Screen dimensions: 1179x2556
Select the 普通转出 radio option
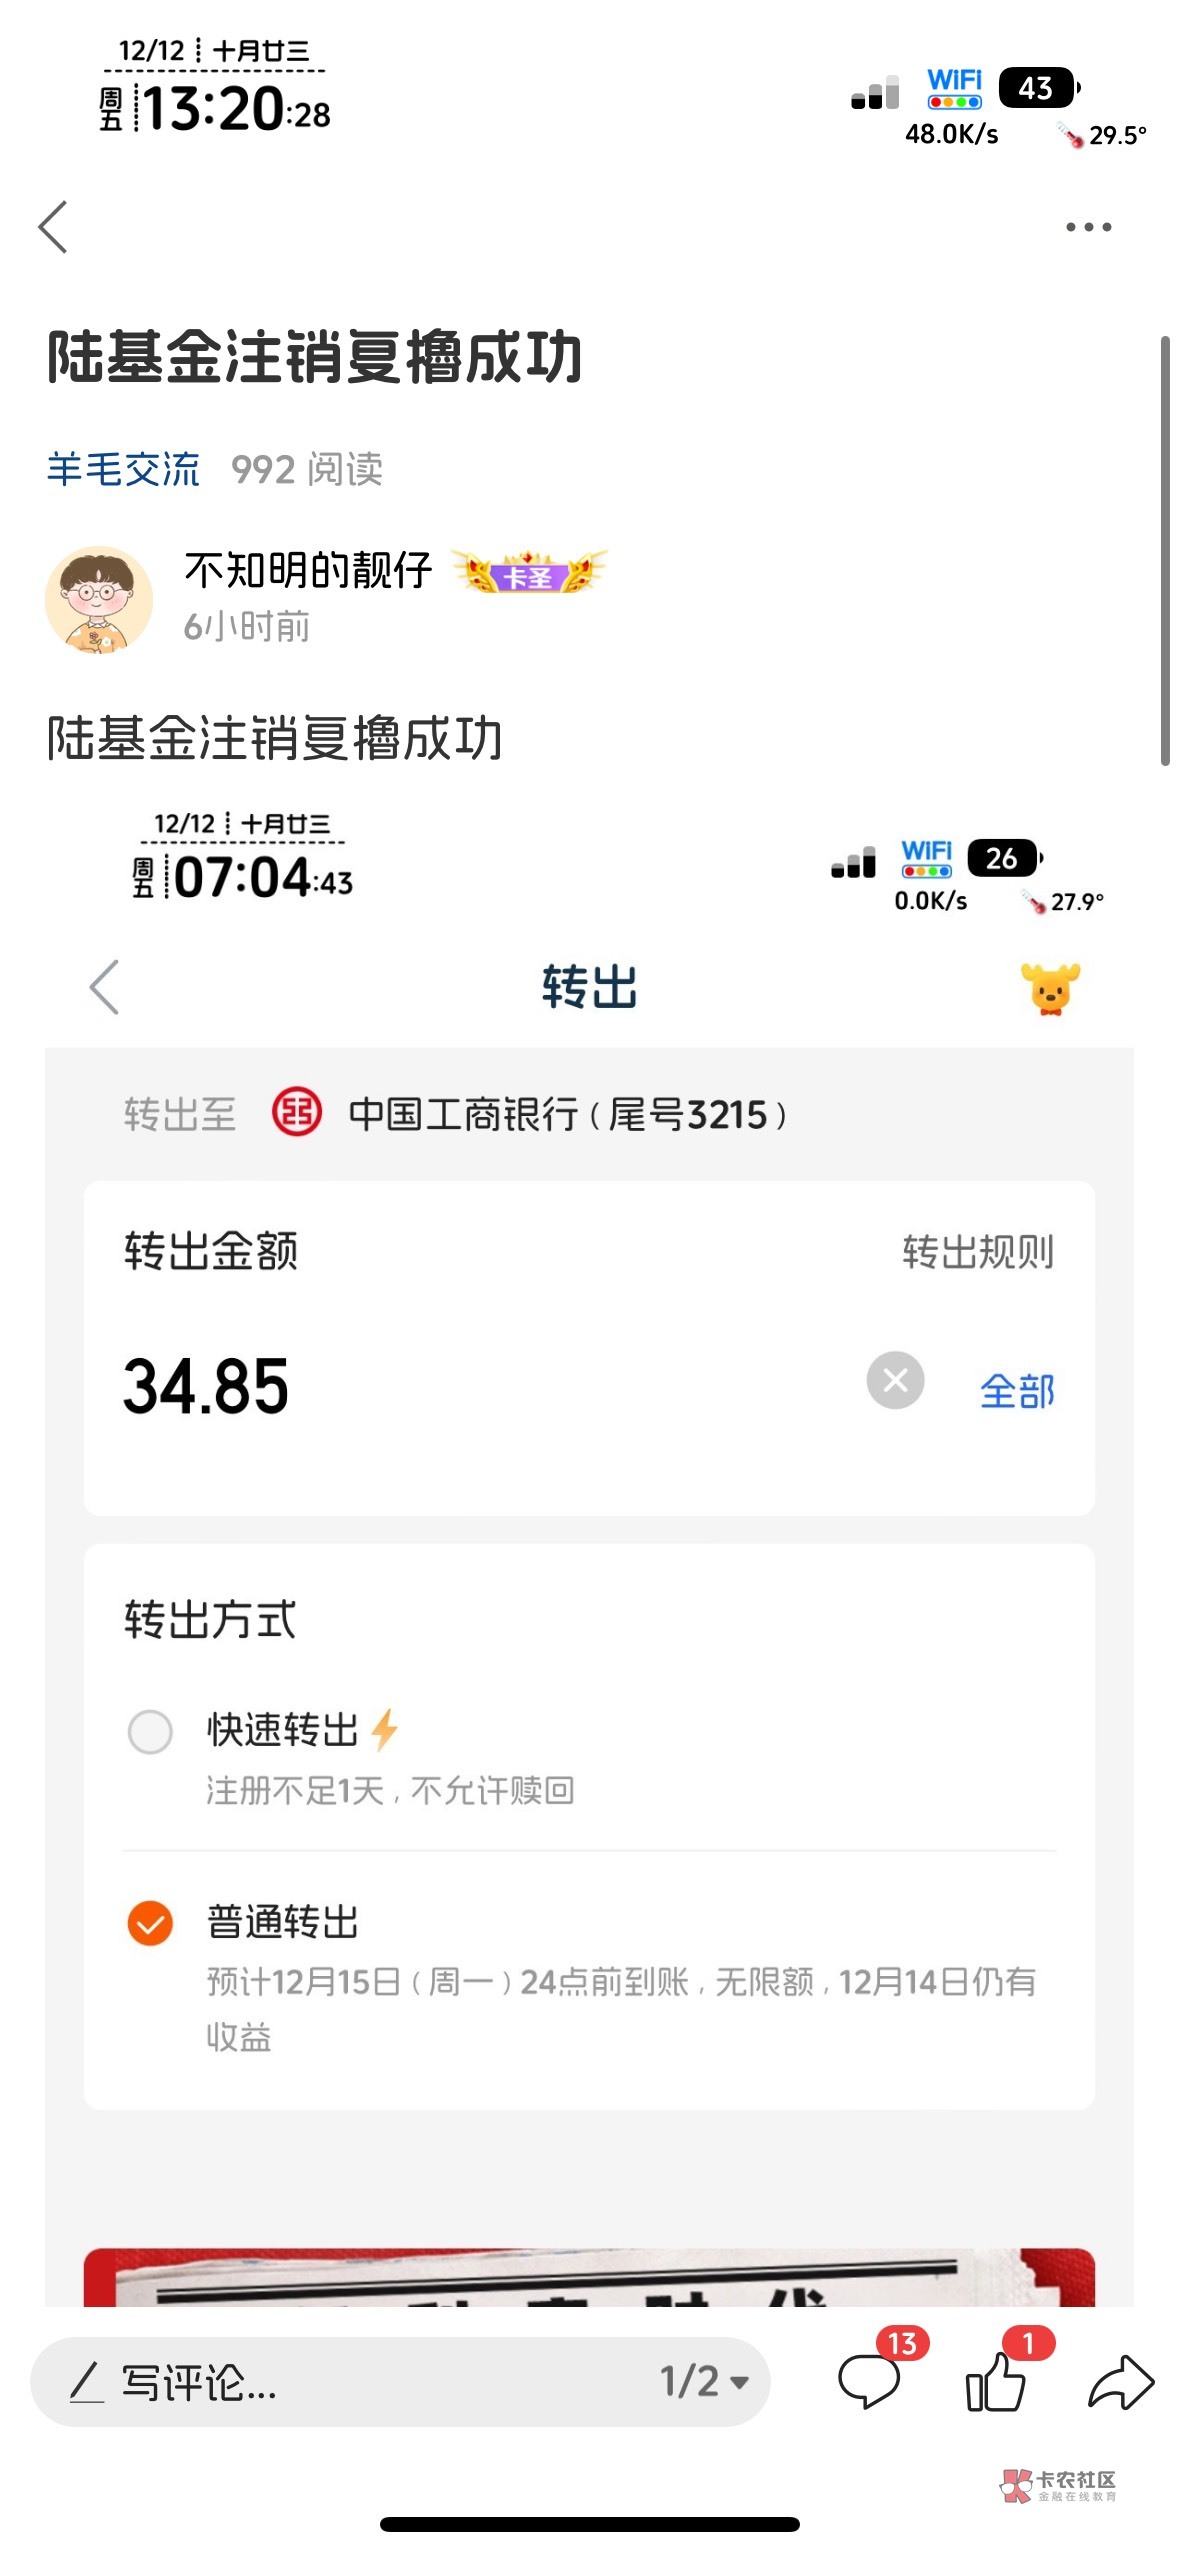[150, 1922]
